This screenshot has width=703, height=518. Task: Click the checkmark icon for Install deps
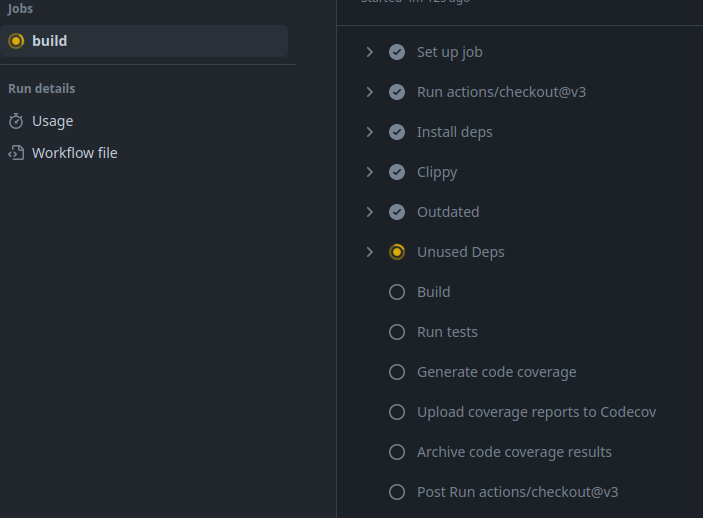coord(397,132)
